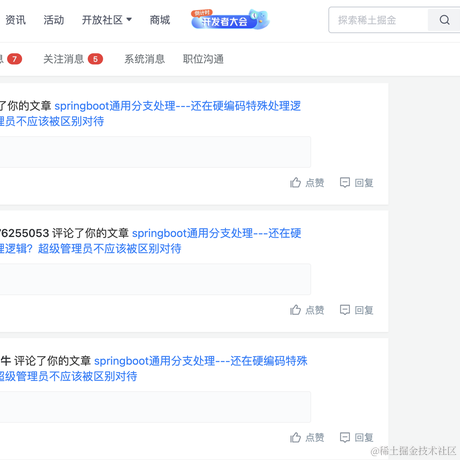460x460 pixels.
Task: Click the comment box under 牛's notification
Action: pos(155,407)
